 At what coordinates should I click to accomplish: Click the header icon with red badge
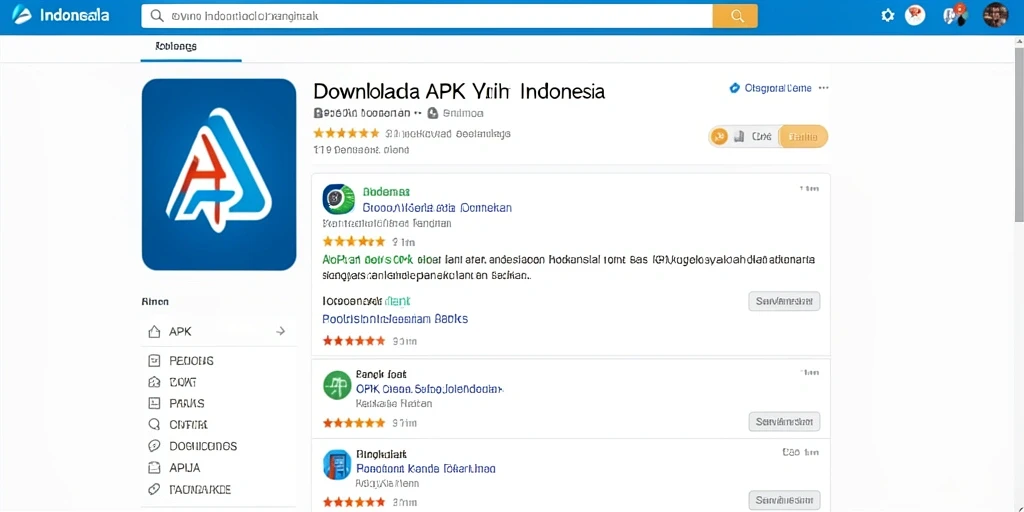click(x=954, y=15)
